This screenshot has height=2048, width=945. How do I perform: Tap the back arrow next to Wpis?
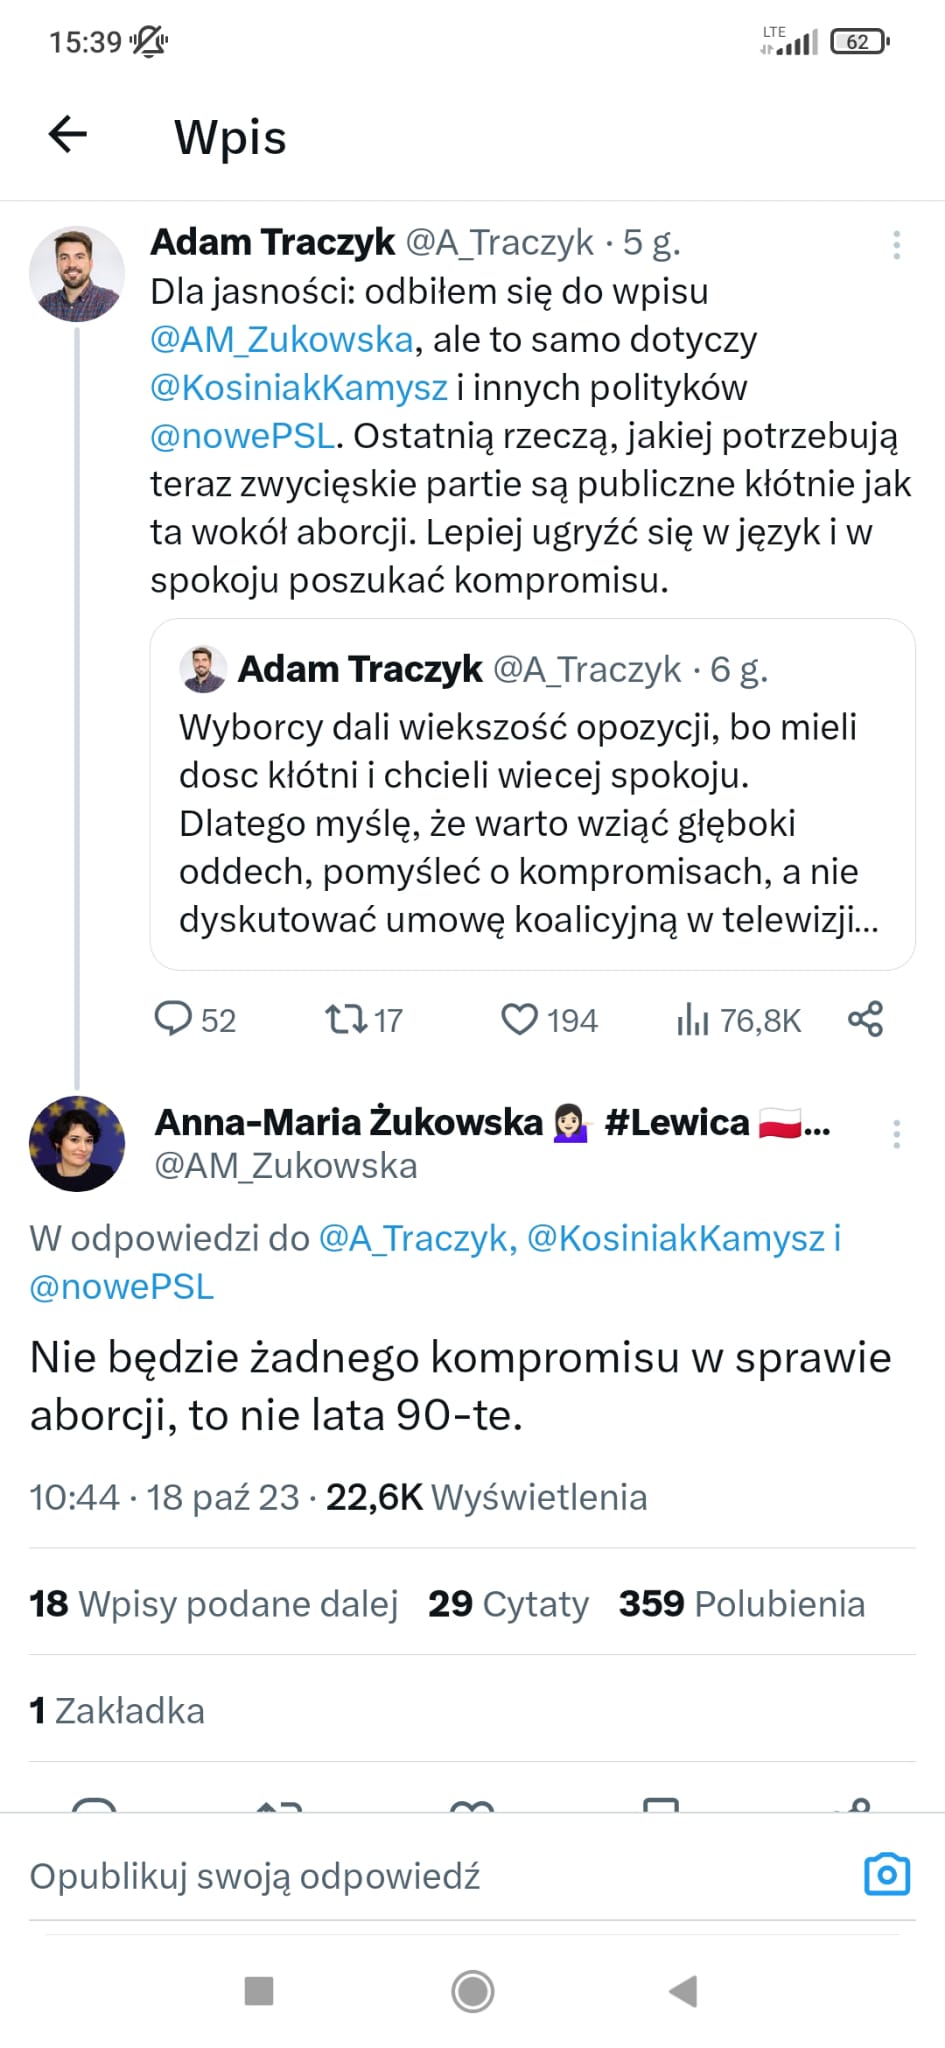[68, 134]
